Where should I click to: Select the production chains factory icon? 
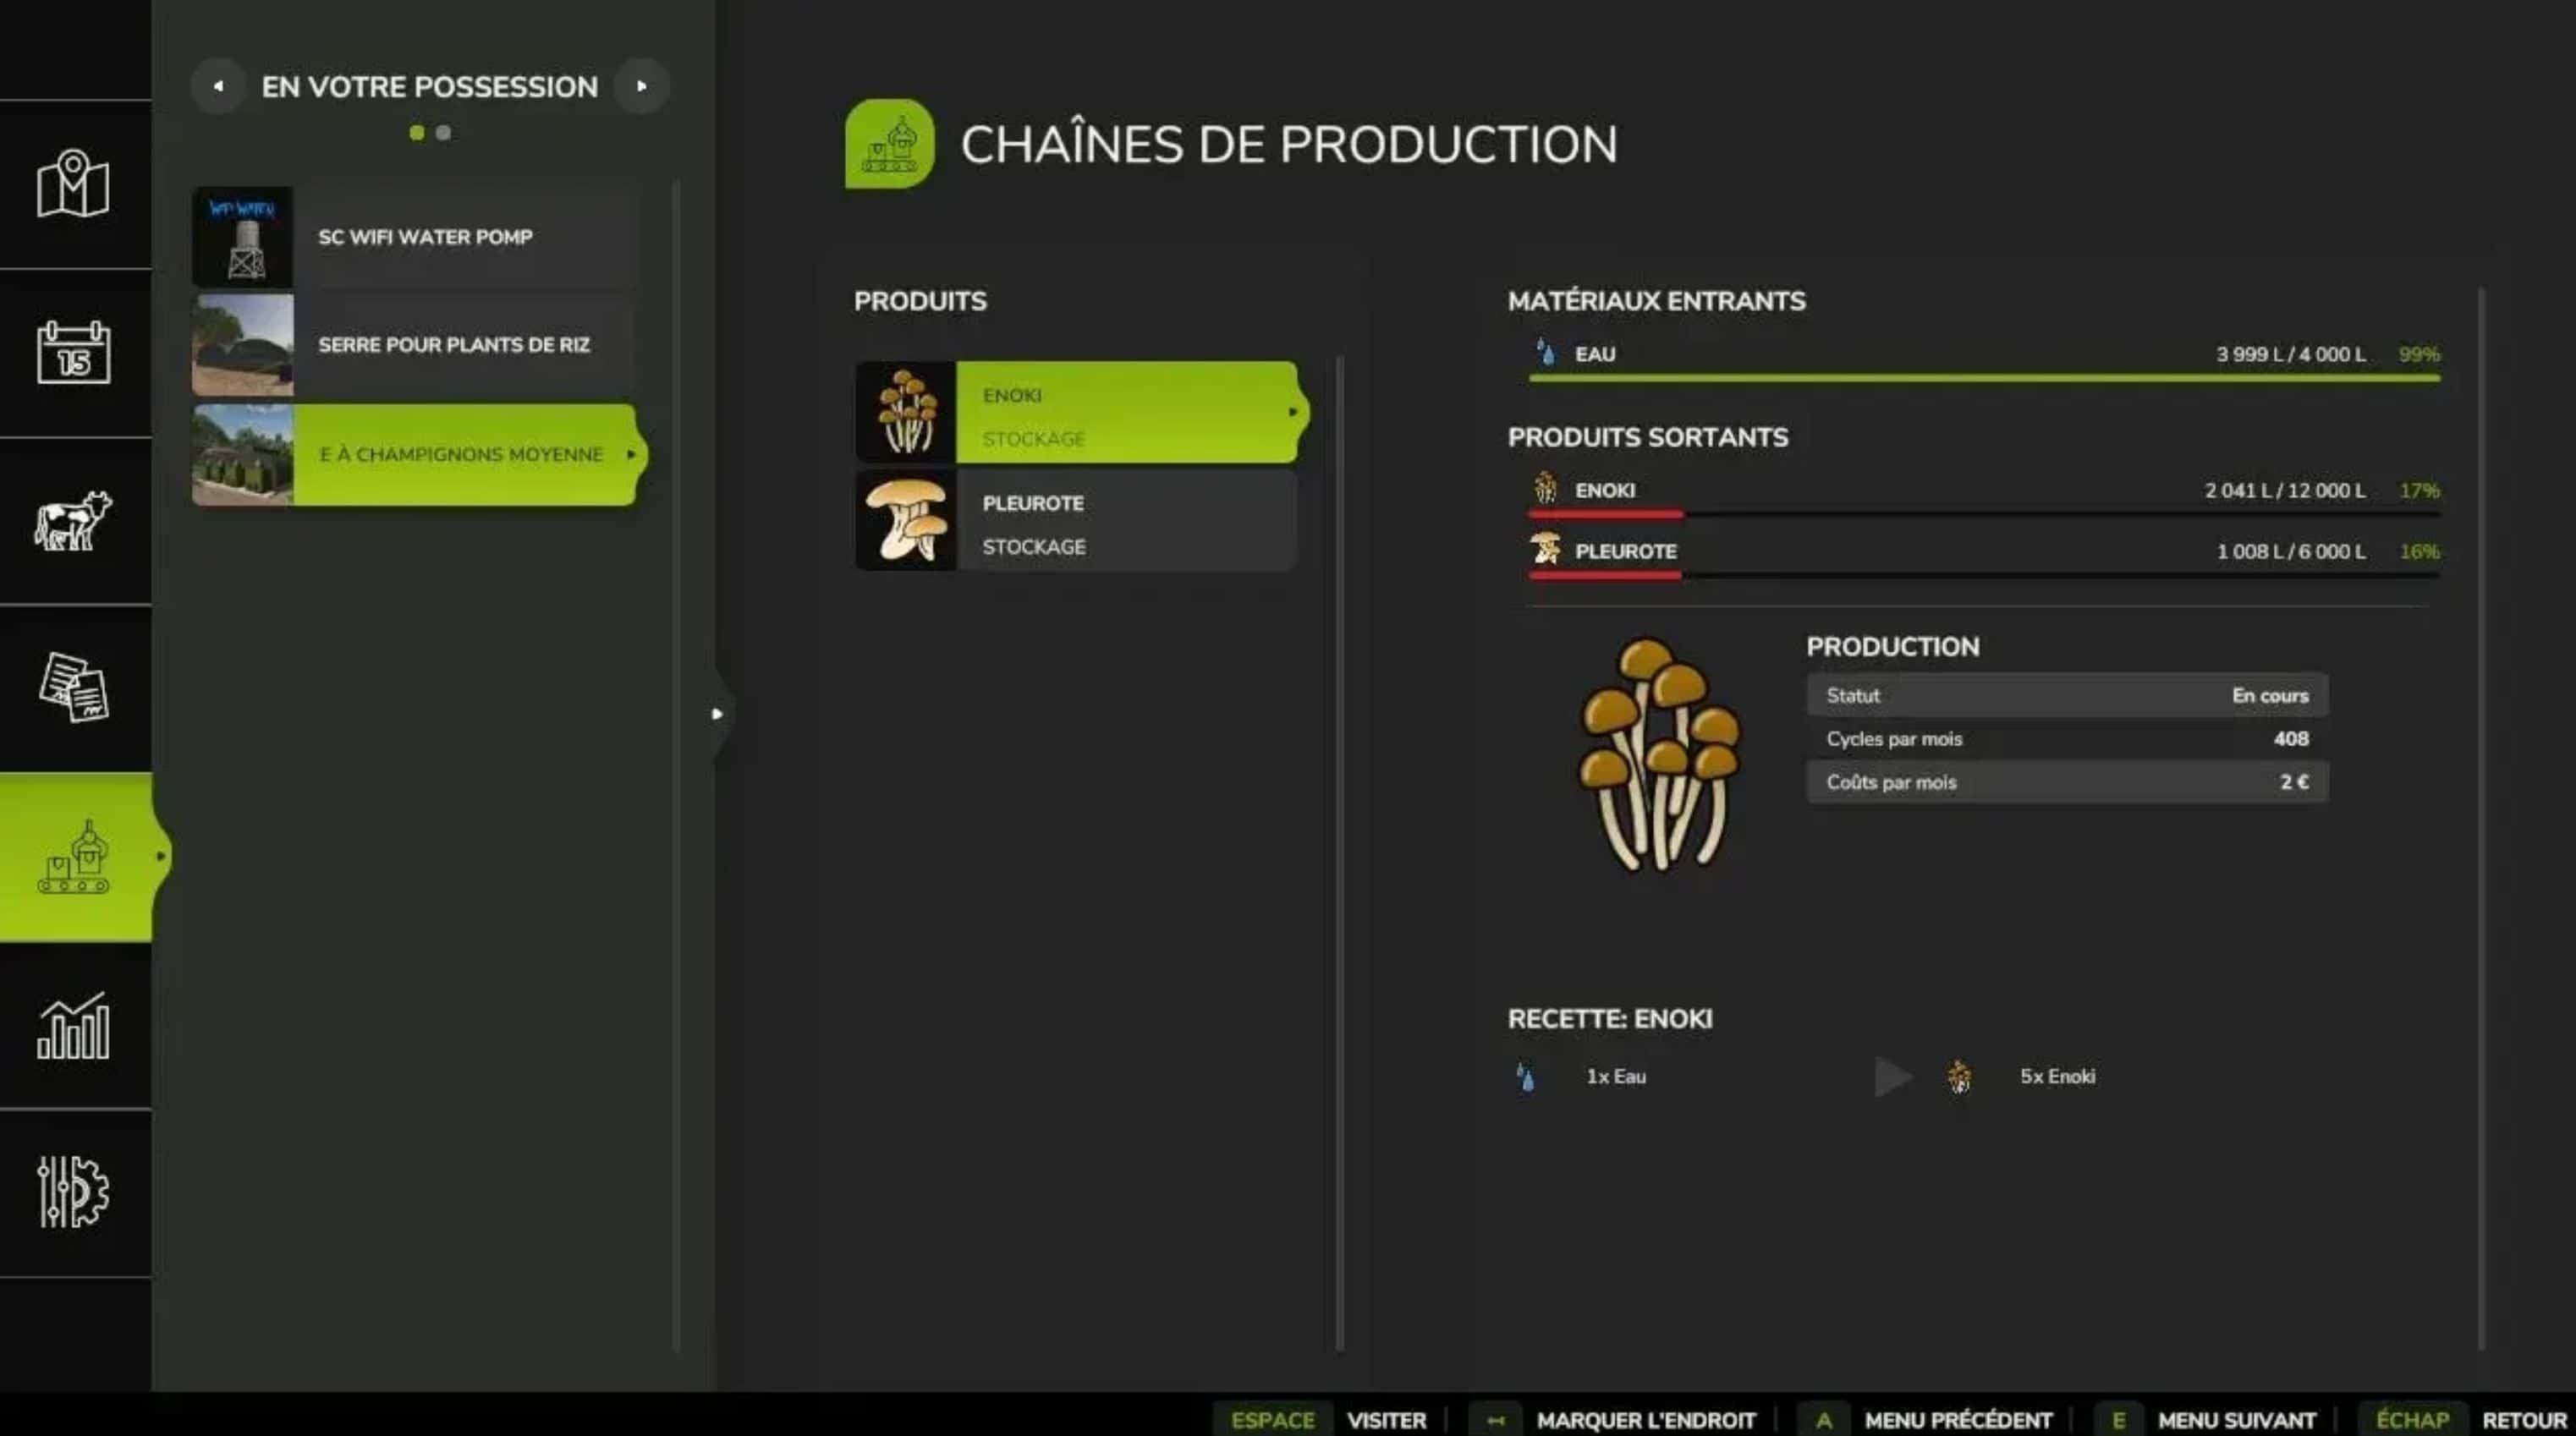(x=73, y=857)
